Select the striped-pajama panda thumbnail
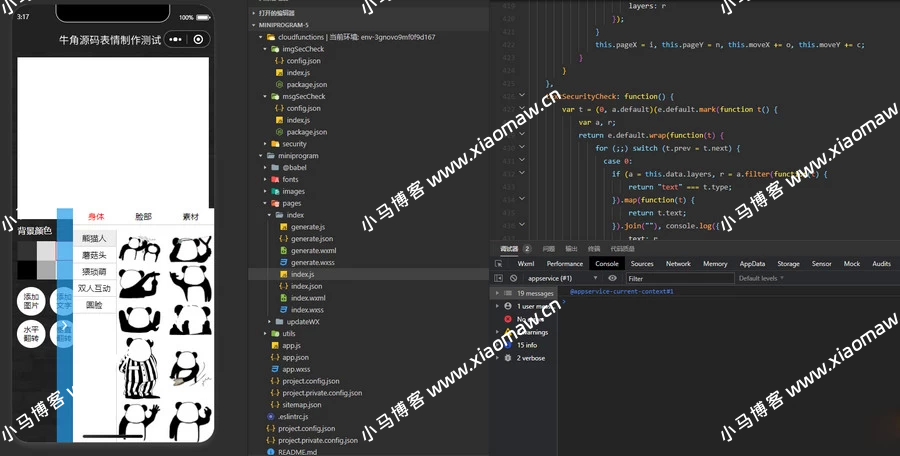The image size is (900, 456). point(139,368)
